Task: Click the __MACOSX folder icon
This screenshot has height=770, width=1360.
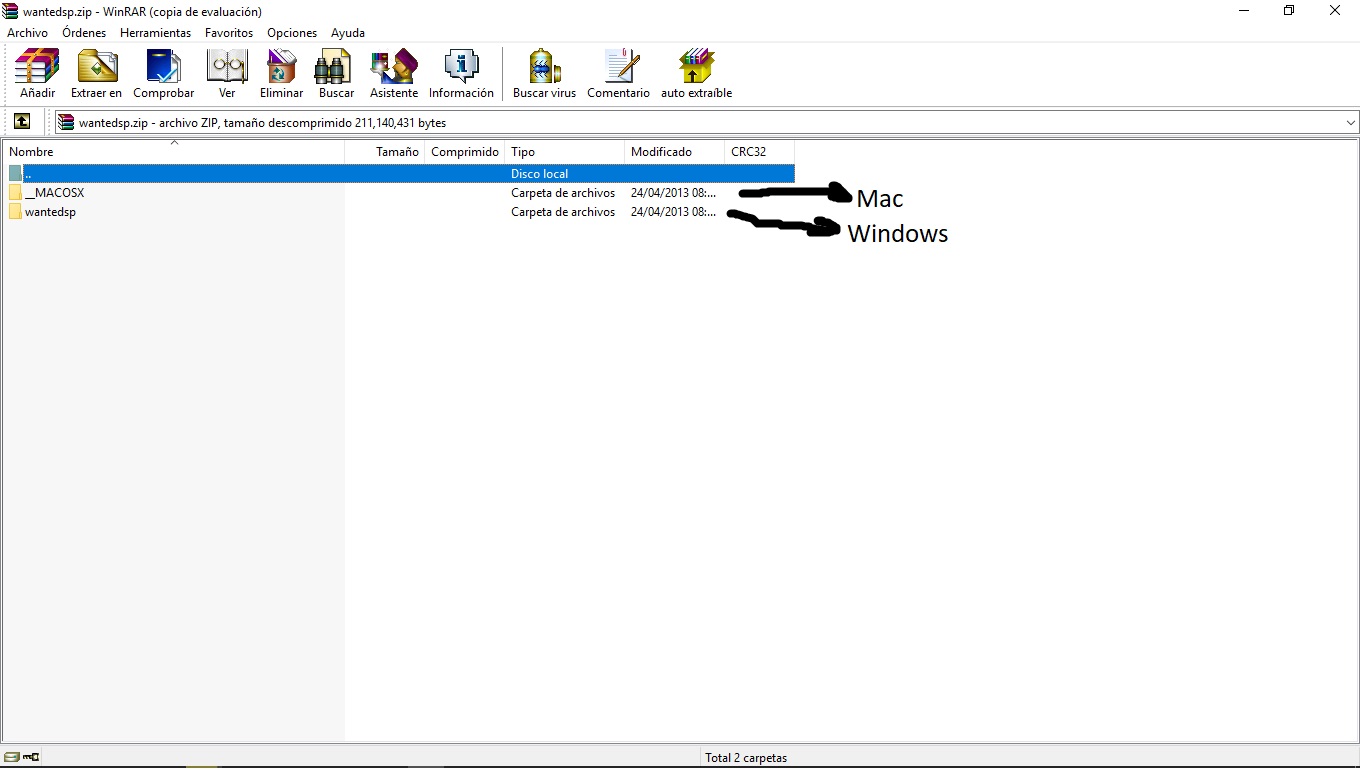Action: [15, 192]
